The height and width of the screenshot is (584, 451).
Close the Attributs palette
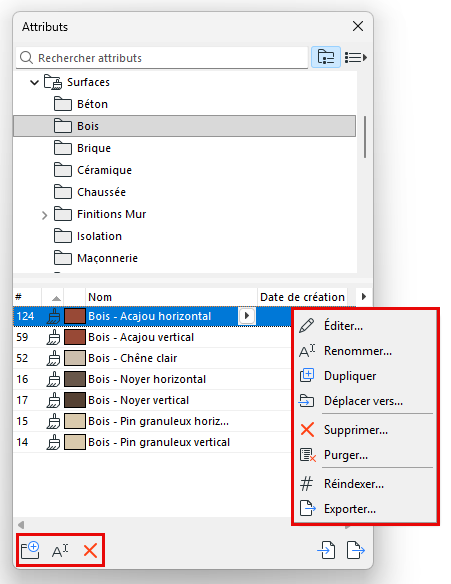[x=358, y=26]
